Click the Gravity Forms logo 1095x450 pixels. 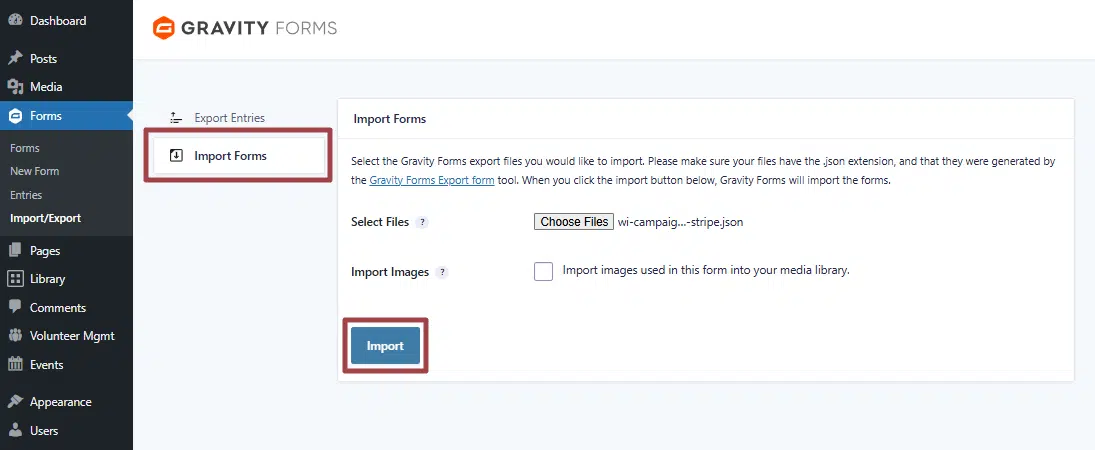[x=244, y=28]
